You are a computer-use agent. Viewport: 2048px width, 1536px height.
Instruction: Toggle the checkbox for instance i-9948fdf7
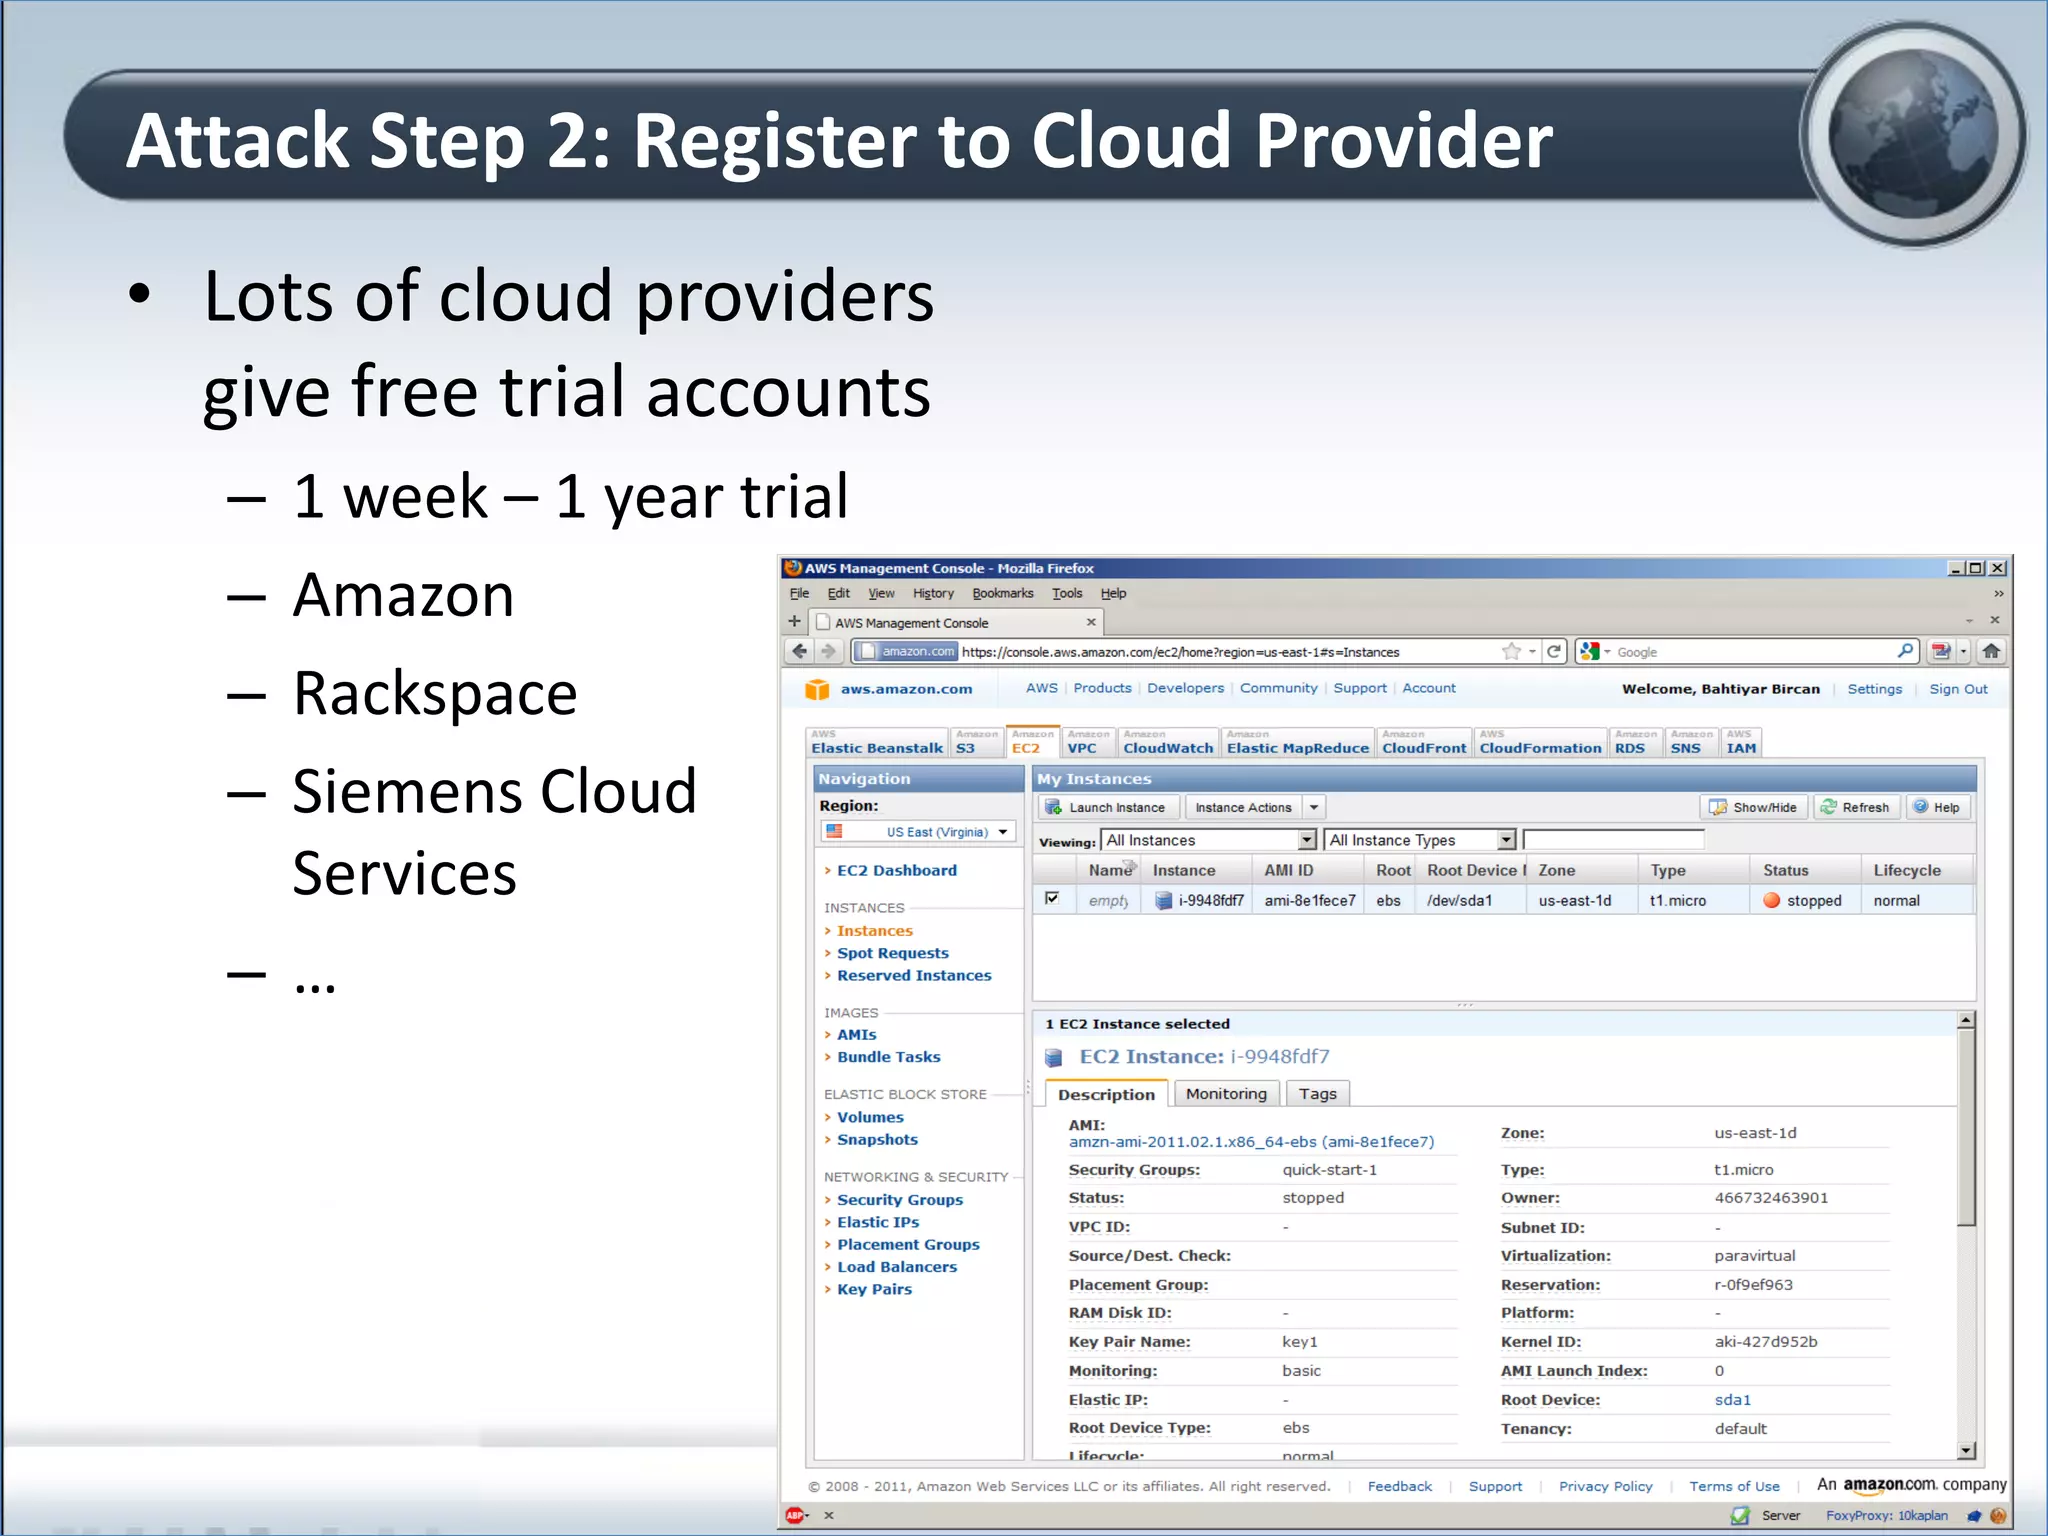pyautogui.click(x=1052, y=898)
